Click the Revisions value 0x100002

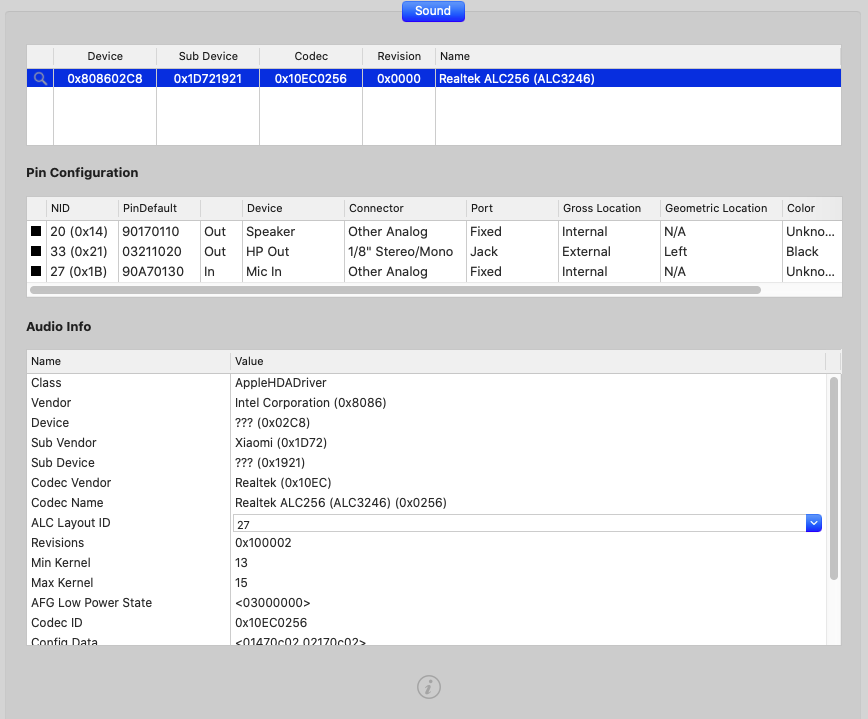[263, 542]
